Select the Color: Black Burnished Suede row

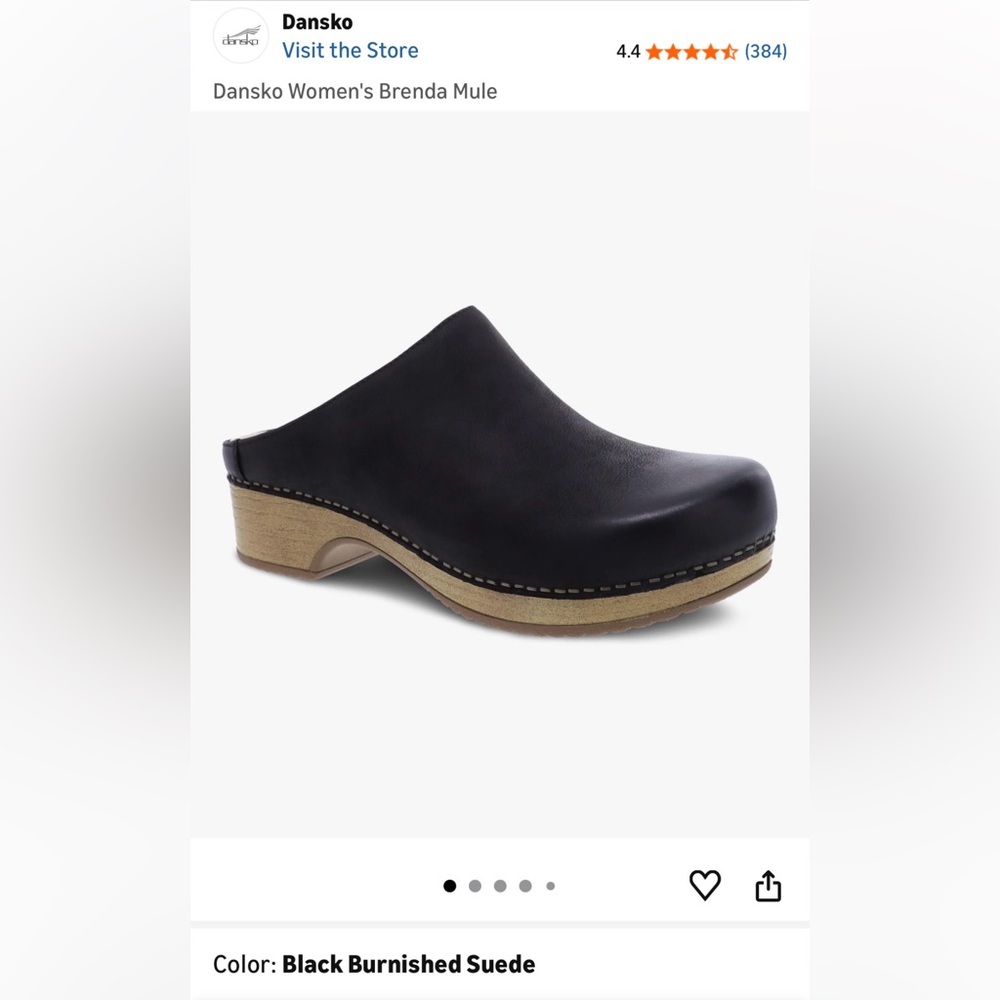375,964
